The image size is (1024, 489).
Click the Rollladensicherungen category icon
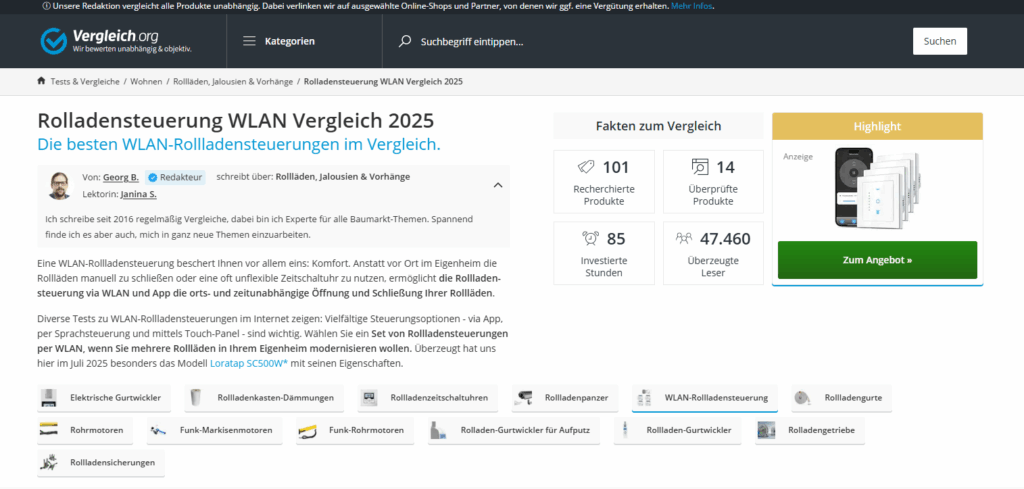[x=50, y=463]
